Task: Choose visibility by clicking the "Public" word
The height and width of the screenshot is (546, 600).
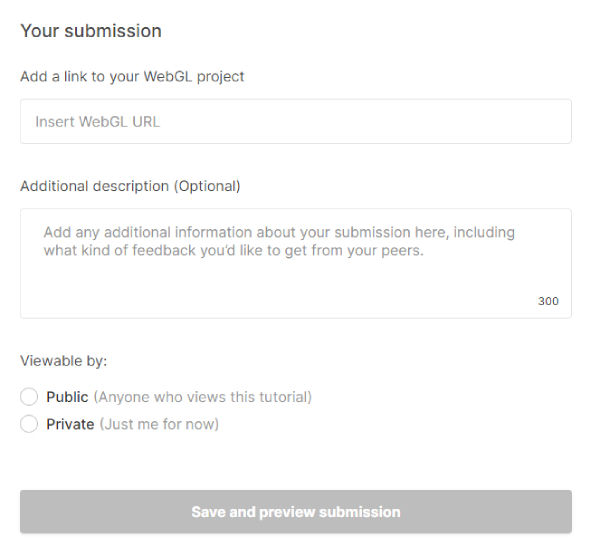Action: [x=67, y=397]
